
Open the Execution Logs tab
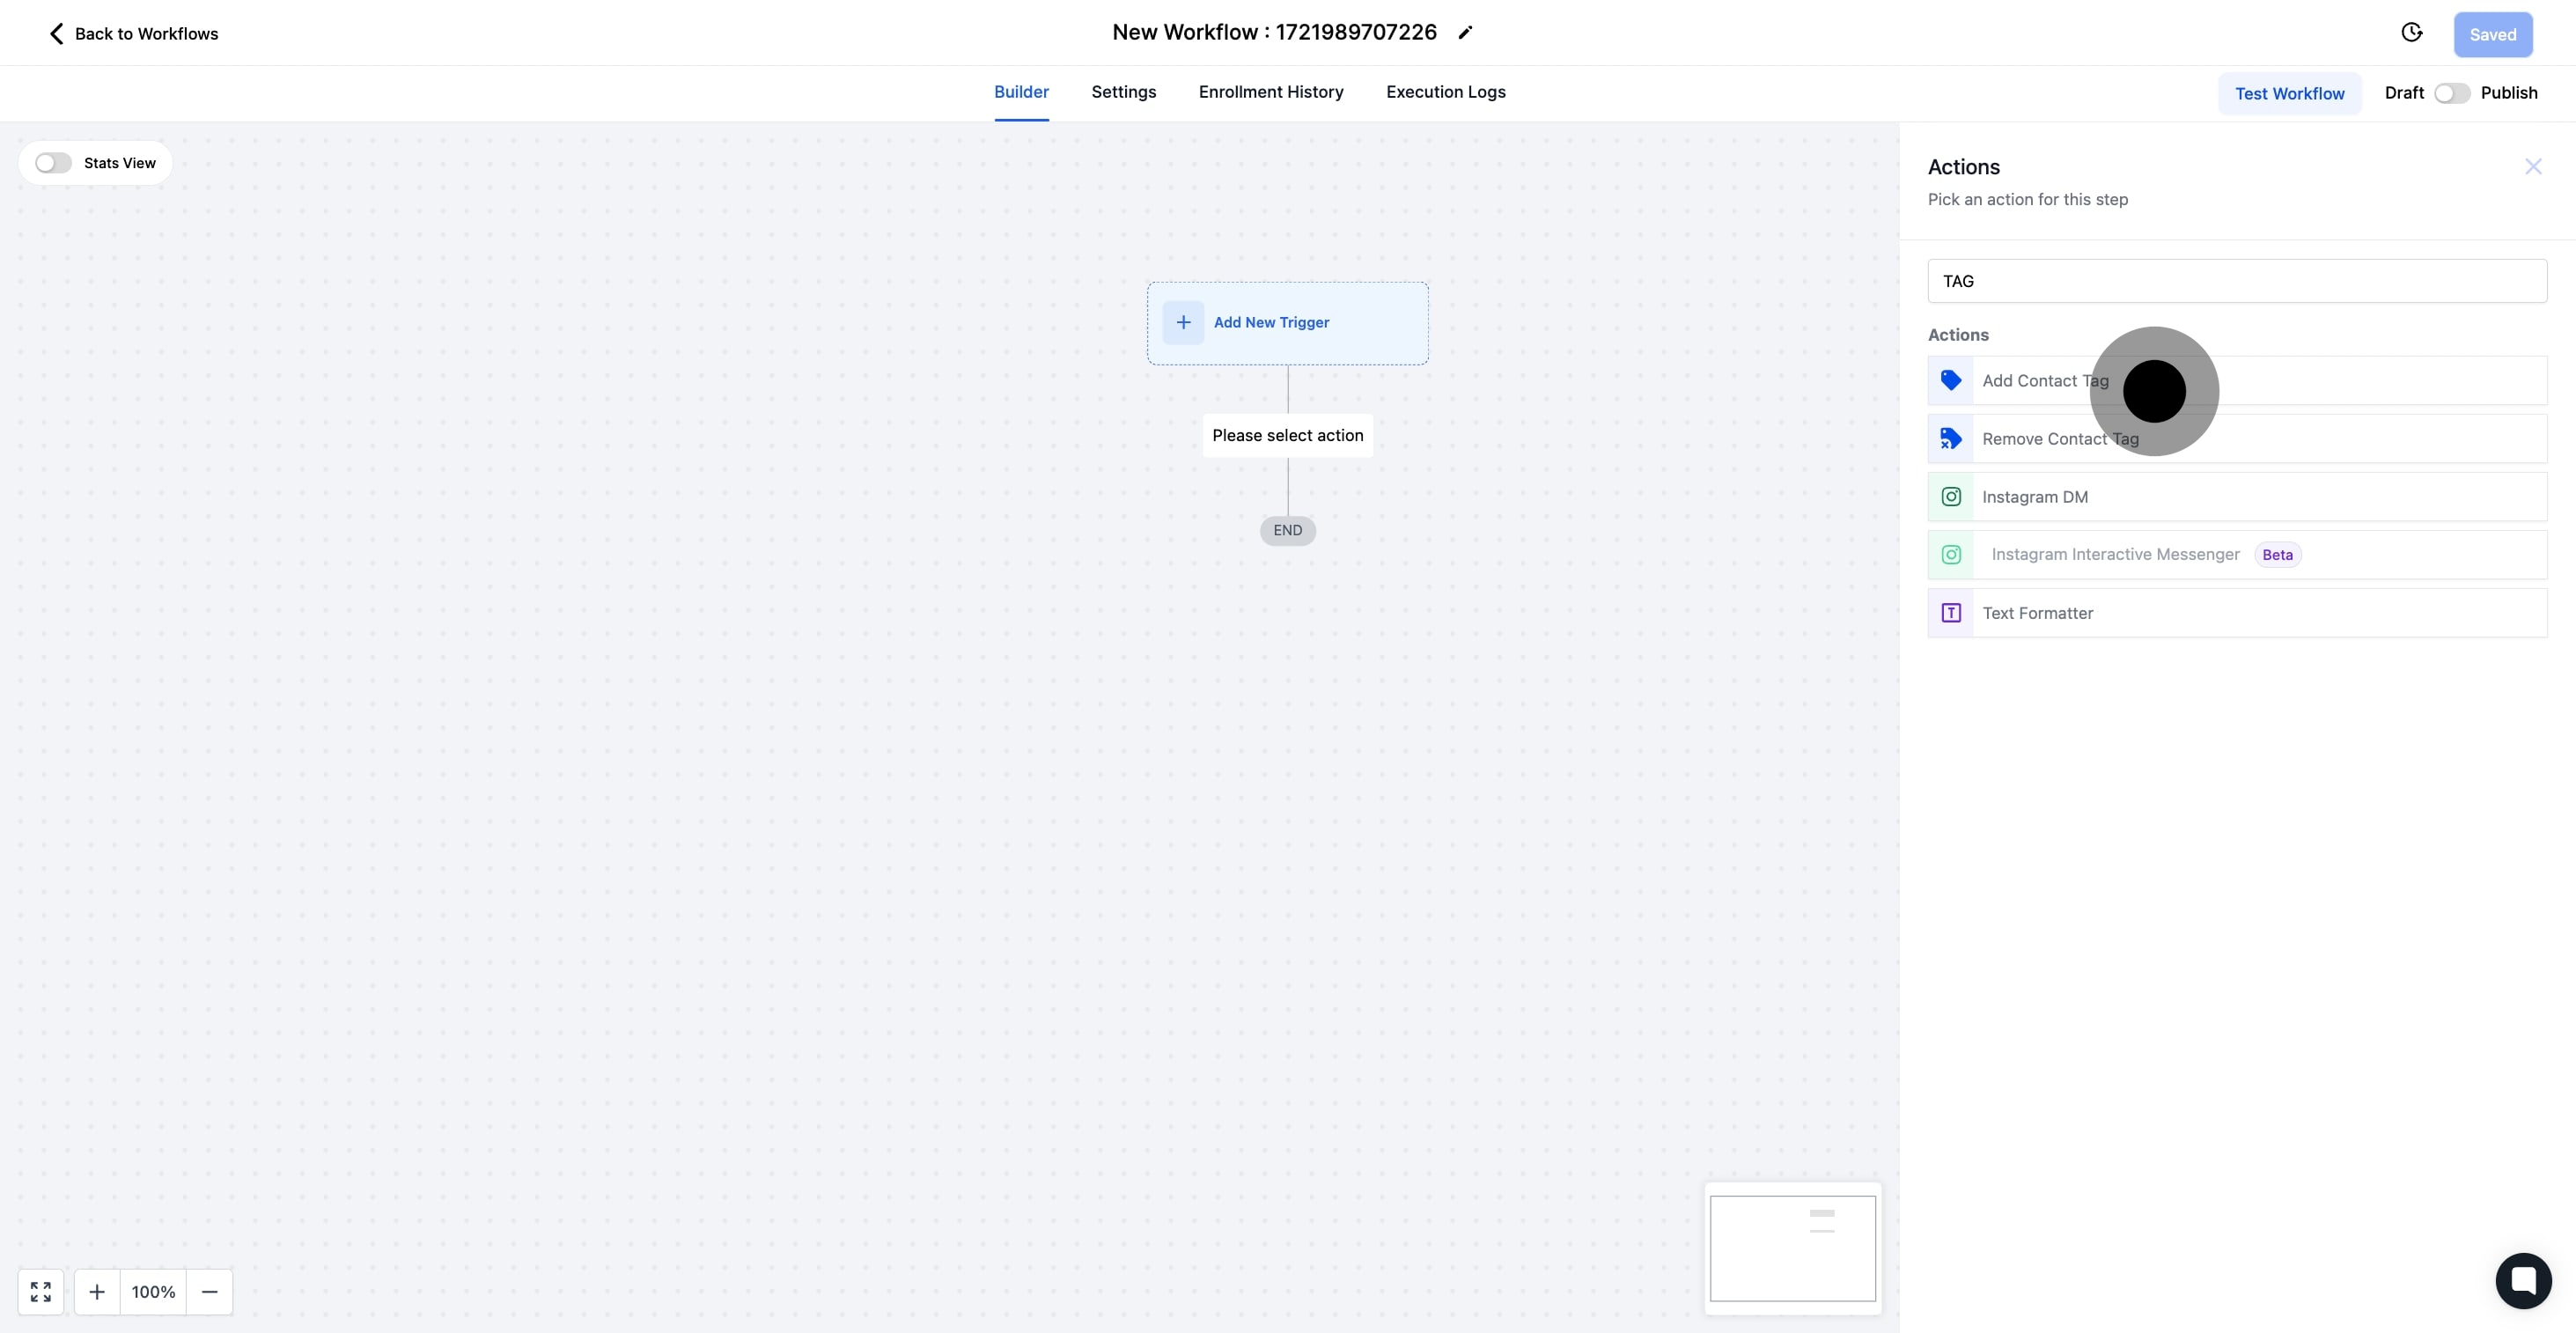1446,92
